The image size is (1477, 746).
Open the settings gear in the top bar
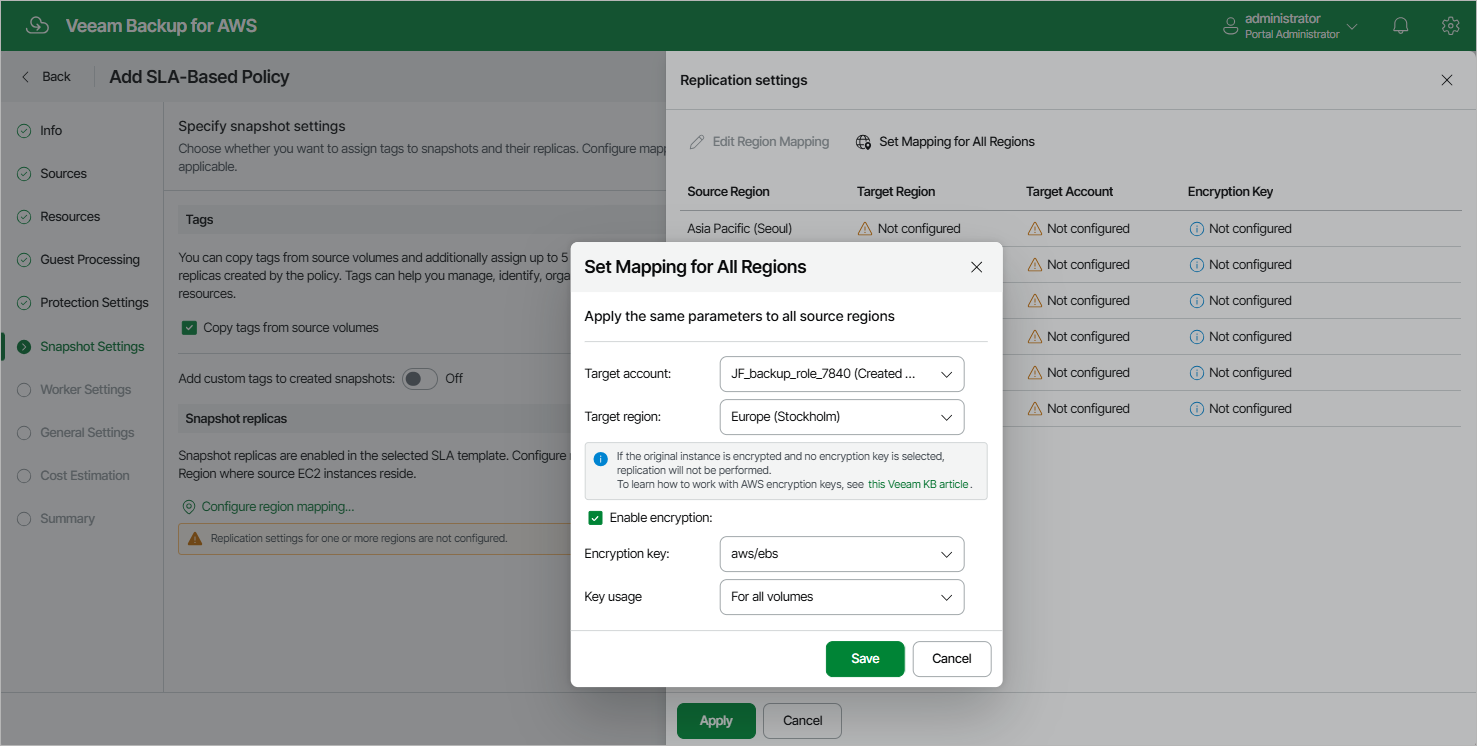(1450, 25)
